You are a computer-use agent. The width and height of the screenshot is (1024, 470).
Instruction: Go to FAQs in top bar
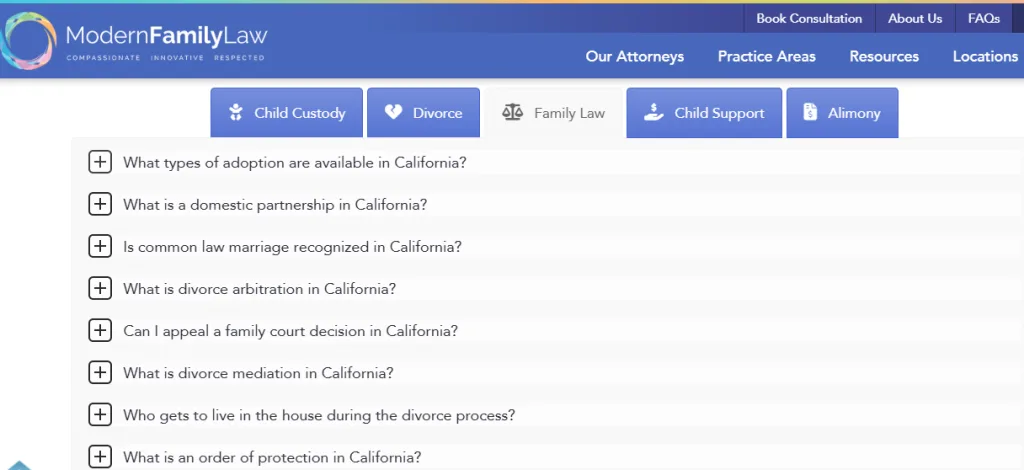tap(984, 18)
